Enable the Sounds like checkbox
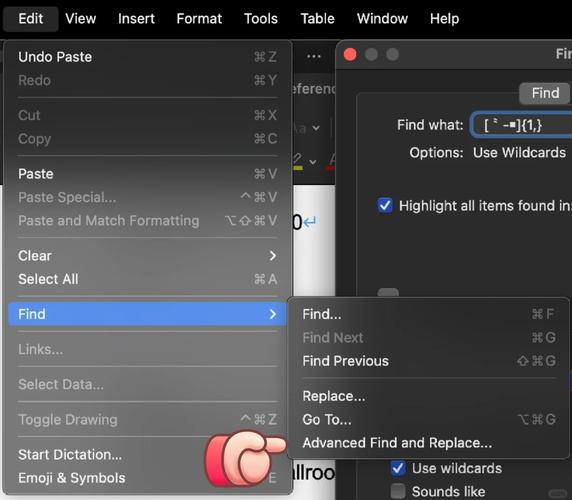The image size is (572, 500). click(398, 491)
